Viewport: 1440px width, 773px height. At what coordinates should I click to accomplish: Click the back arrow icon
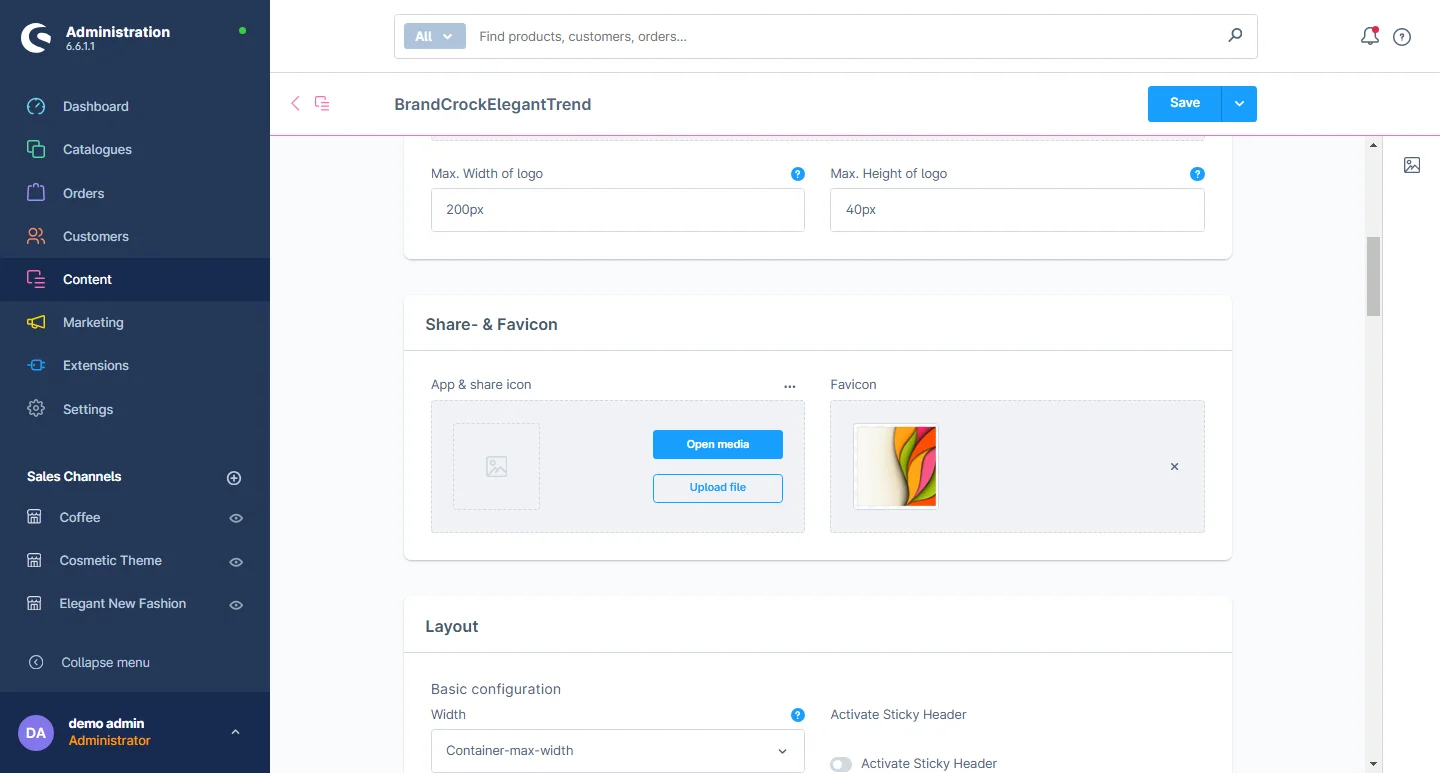tap(295, 103)
